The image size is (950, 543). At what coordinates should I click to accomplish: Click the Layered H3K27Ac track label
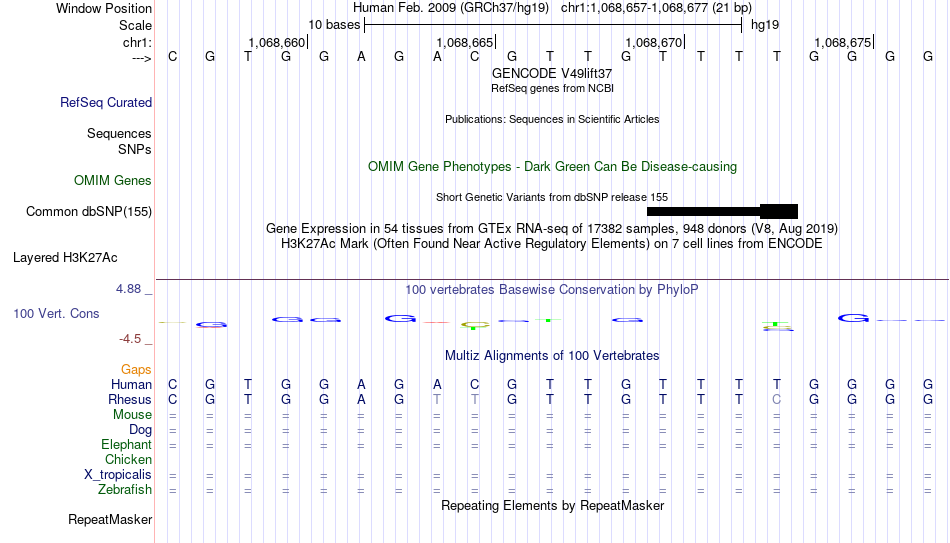pos(65,258)
